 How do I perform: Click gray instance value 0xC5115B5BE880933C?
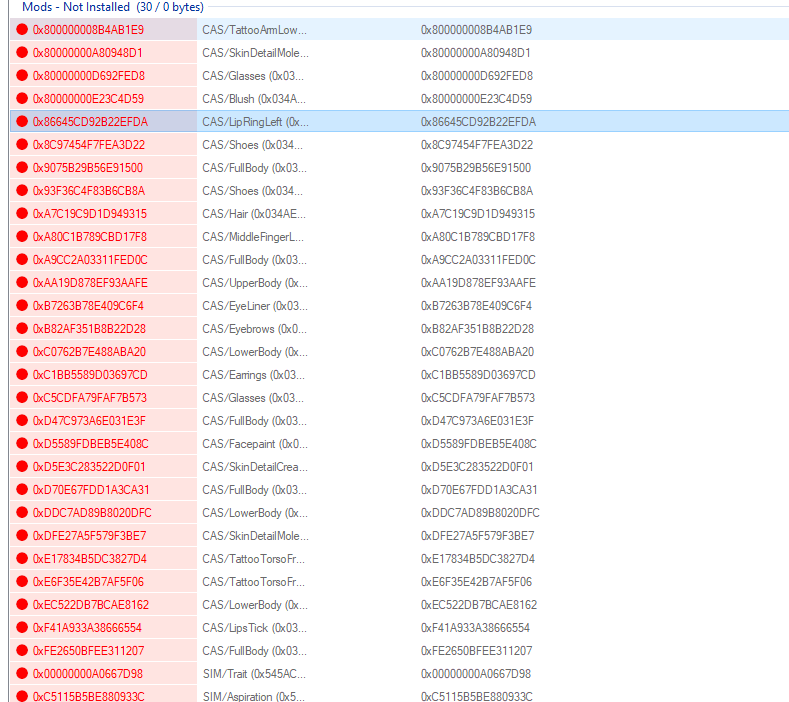tap(477, 696)
